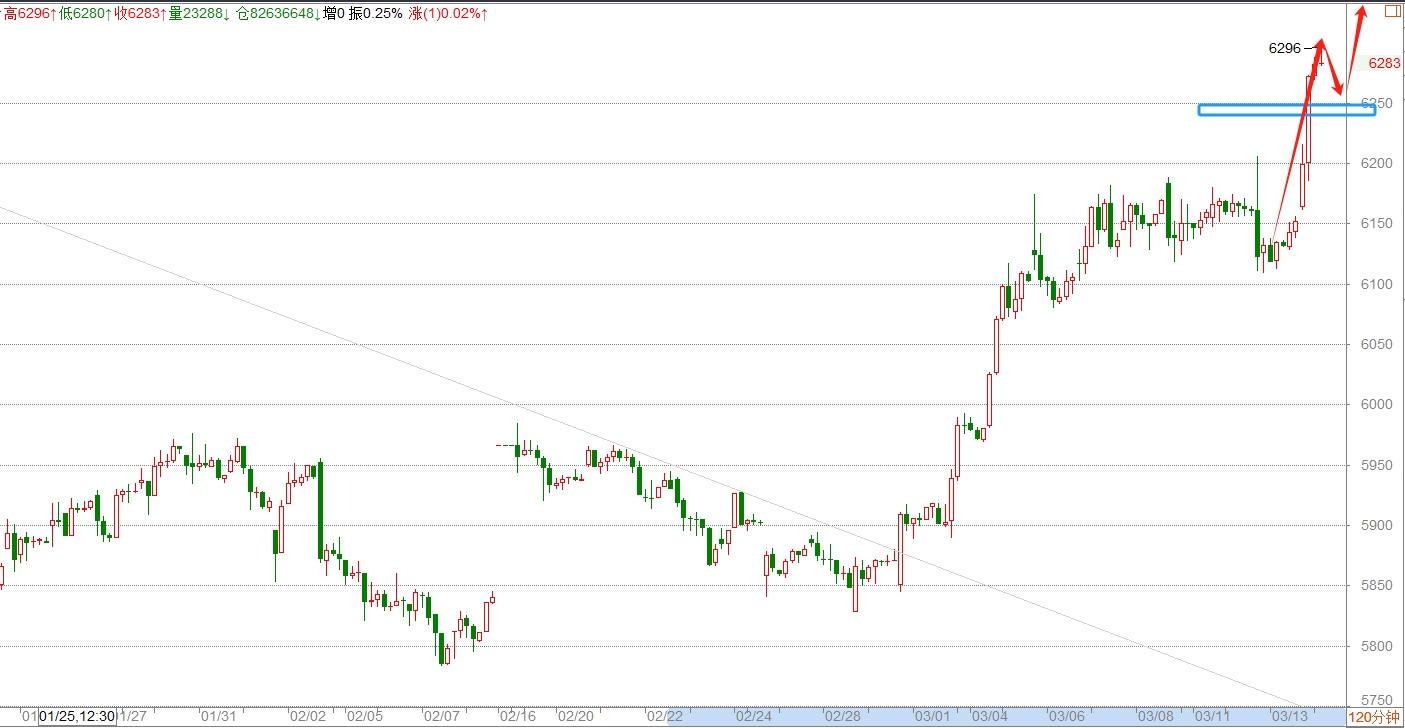The image size is (1405, 728).
Task: Click the amplitude text 振0.25%
Action: click(x=376, y=14)
